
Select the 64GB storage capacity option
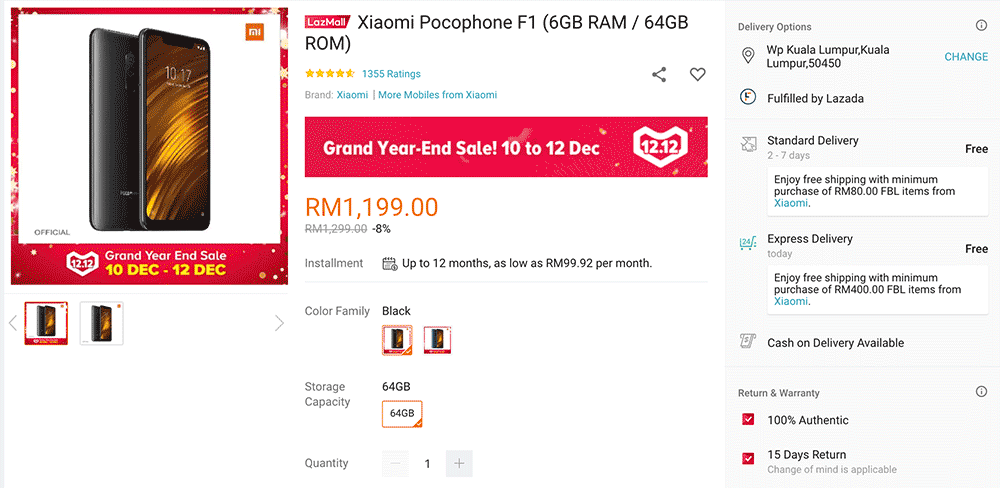(402, 413)
